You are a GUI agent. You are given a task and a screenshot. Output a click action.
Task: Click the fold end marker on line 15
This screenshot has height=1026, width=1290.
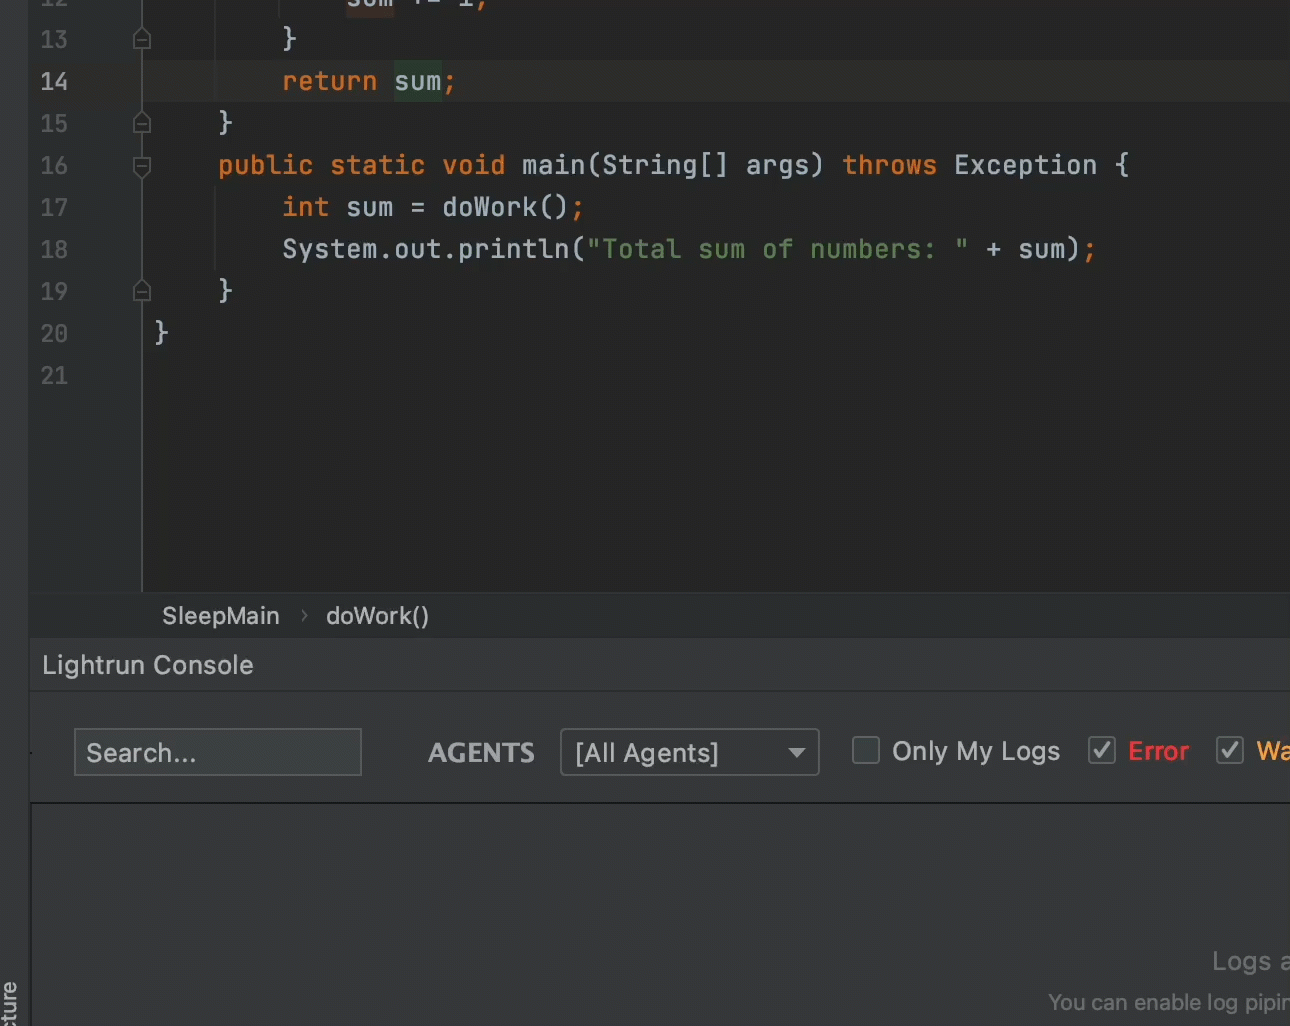pos(142,123)
